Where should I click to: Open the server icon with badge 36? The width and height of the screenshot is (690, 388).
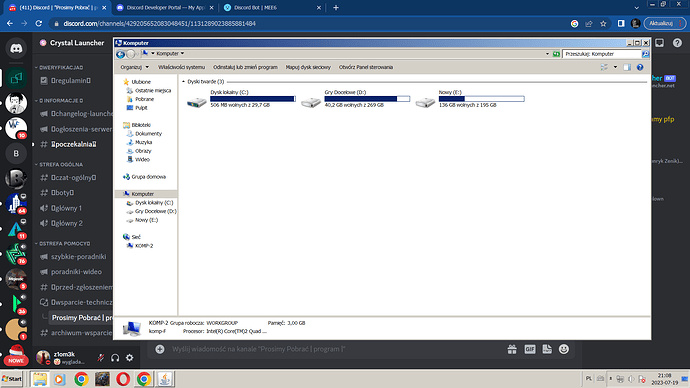pos(16,304)
